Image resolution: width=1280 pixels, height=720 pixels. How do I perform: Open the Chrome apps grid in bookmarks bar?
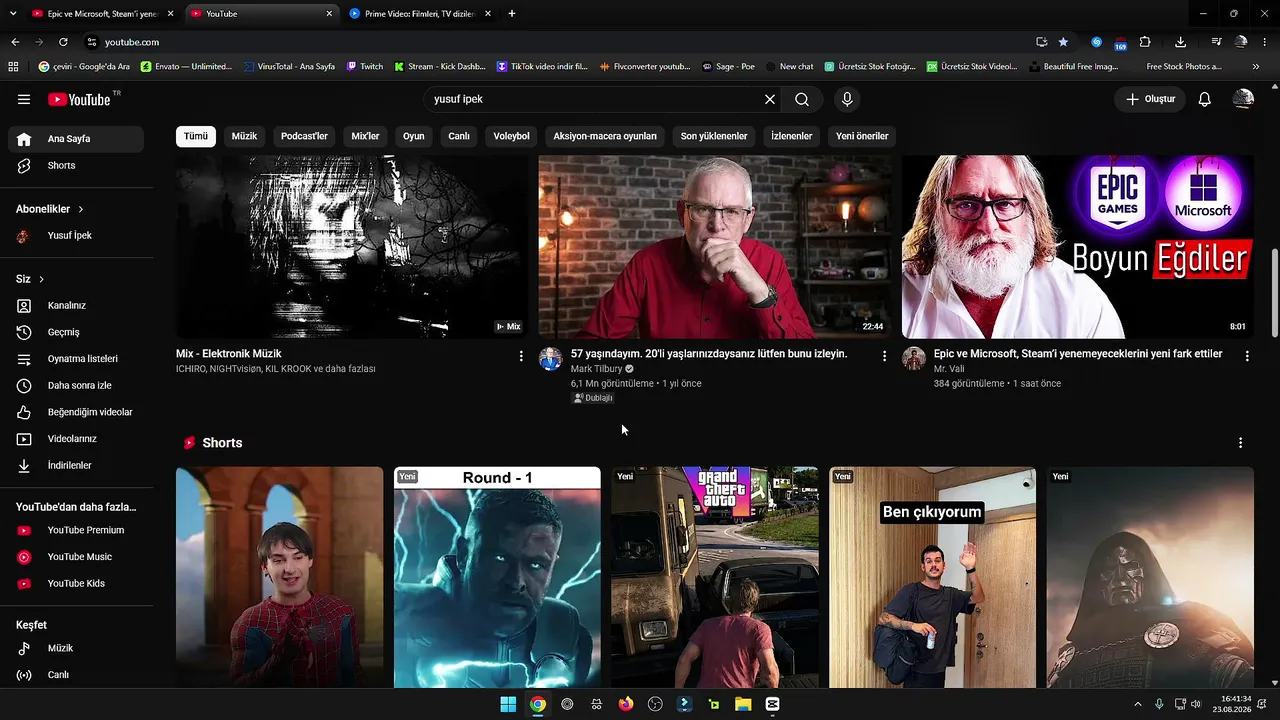[x=14, y=66]
